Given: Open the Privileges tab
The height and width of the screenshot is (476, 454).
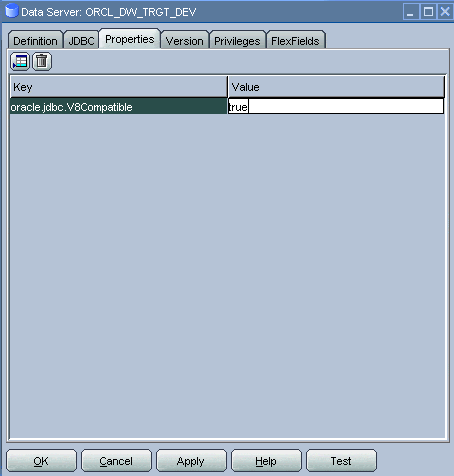Looking at the screenshot, I should tap(237, 41).
